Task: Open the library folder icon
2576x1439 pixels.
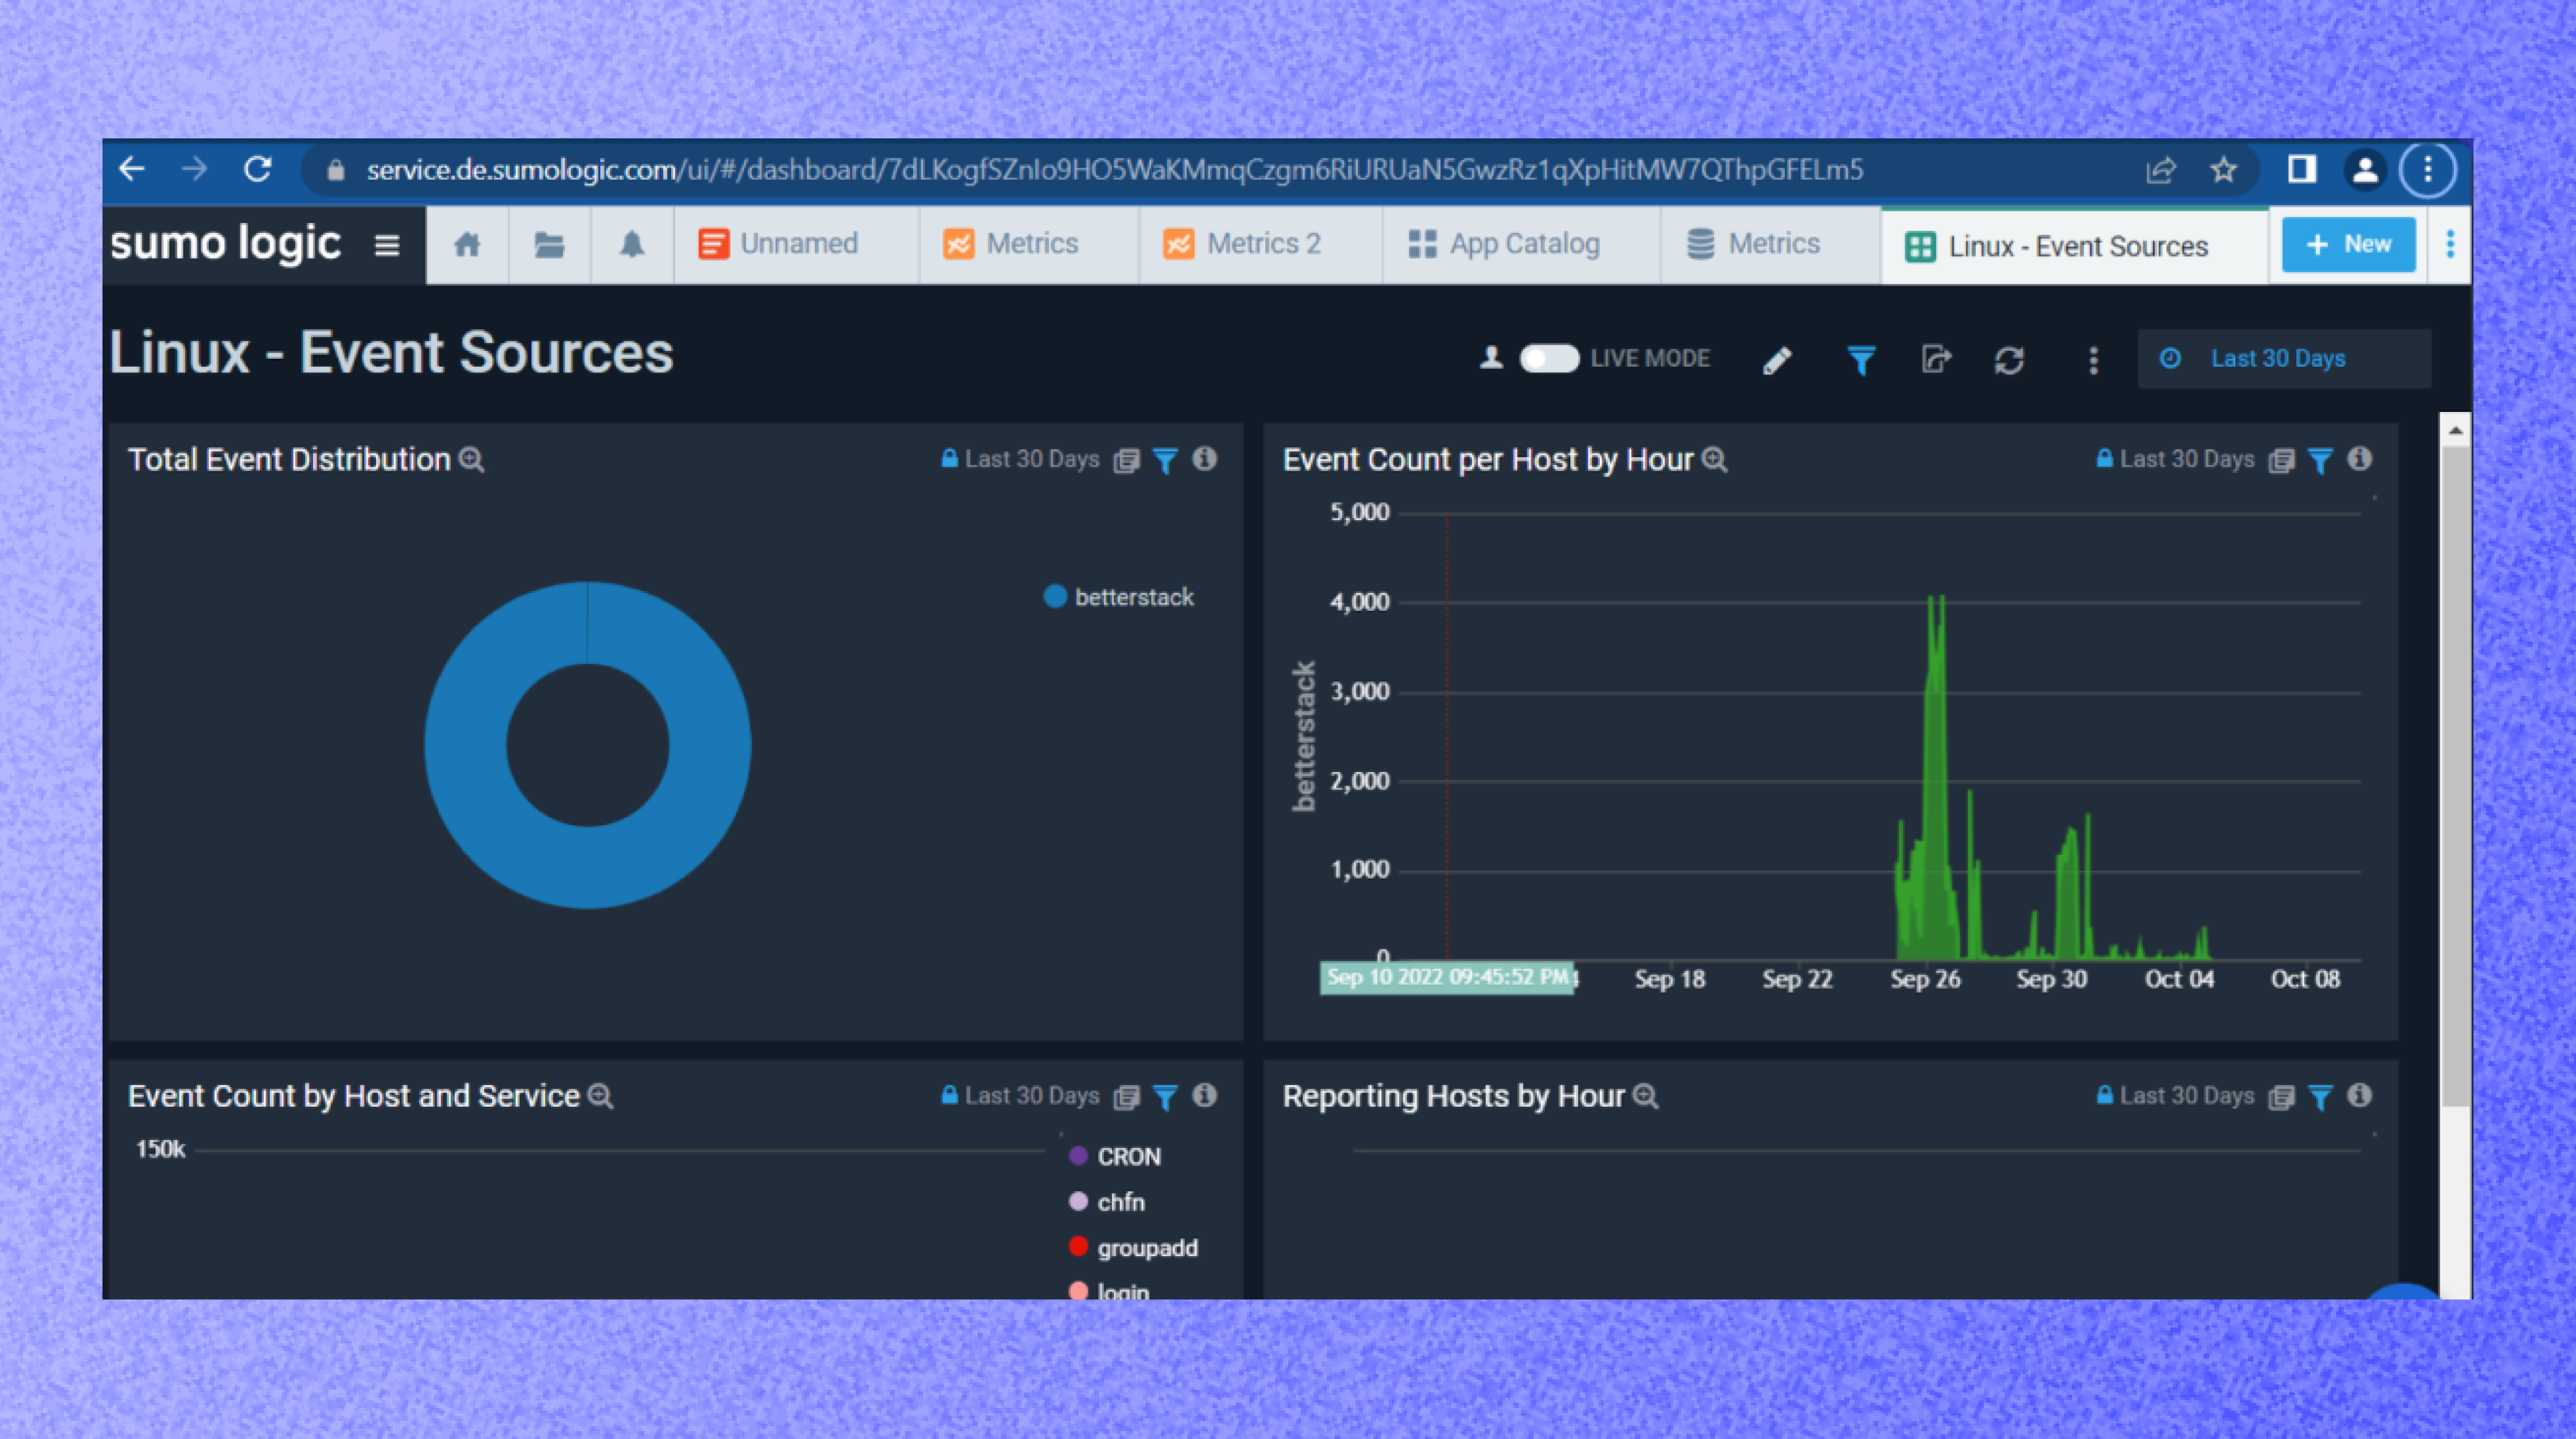Action: click(x=549, y=245)
